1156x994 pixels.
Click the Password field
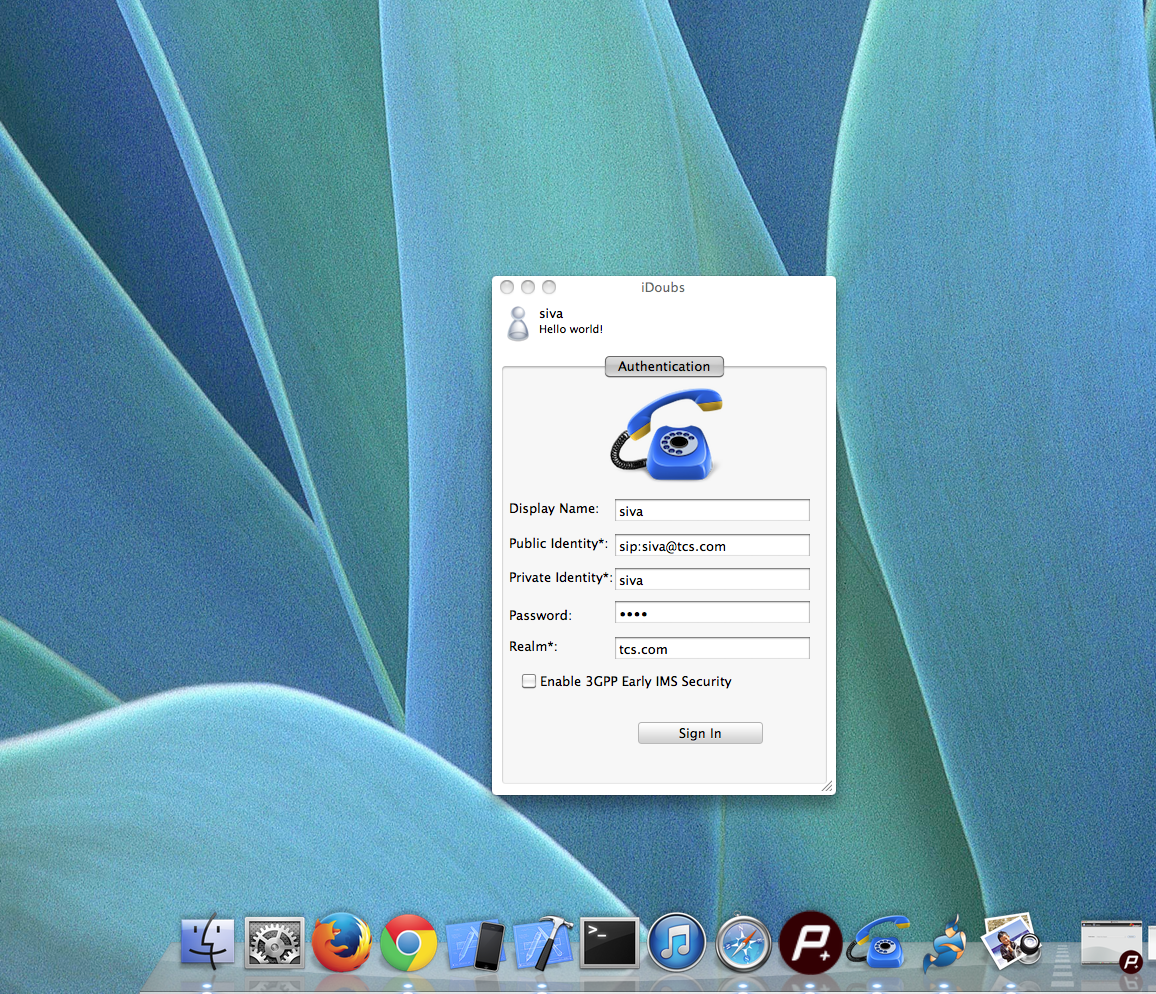[x=712, y=611]
